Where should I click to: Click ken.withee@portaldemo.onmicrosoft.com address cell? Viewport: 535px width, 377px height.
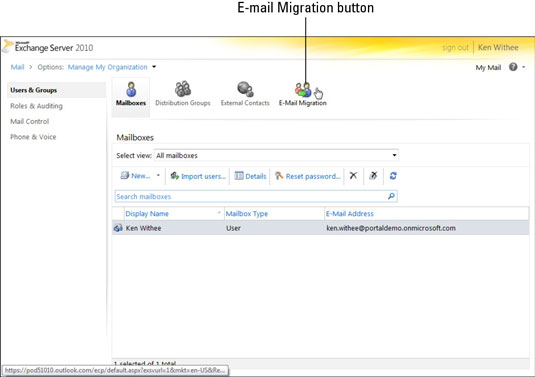[391, 228]
